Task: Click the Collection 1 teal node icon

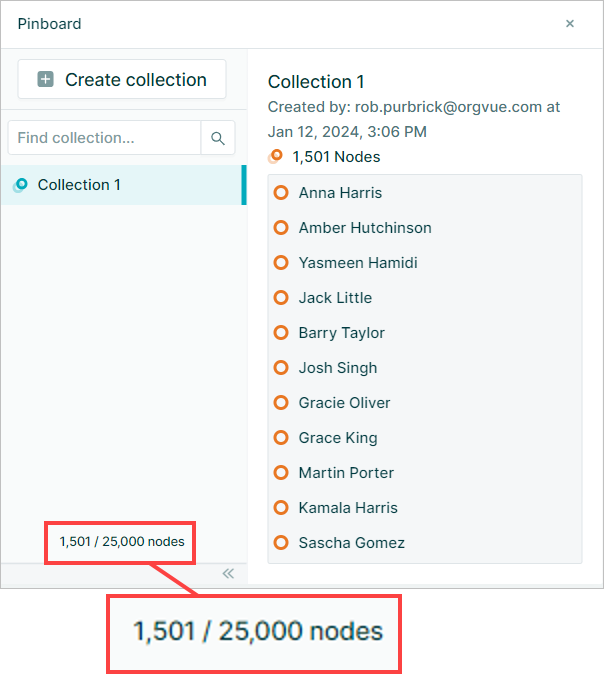Action: coord(20,185)
